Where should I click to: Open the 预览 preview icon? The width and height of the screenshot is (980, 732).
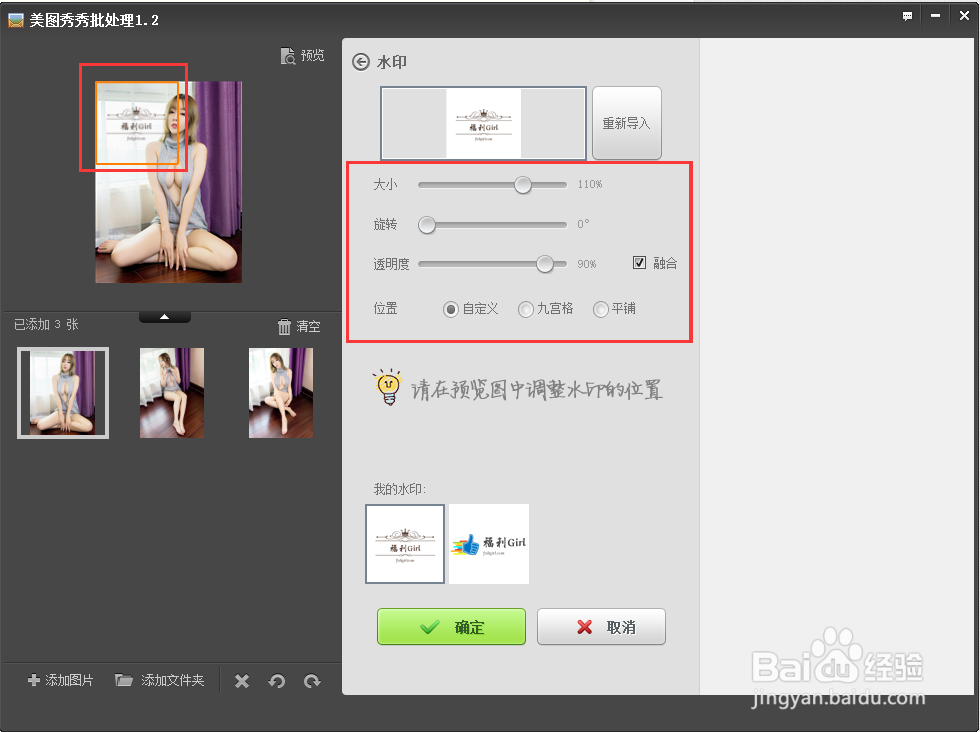point(288,56)
